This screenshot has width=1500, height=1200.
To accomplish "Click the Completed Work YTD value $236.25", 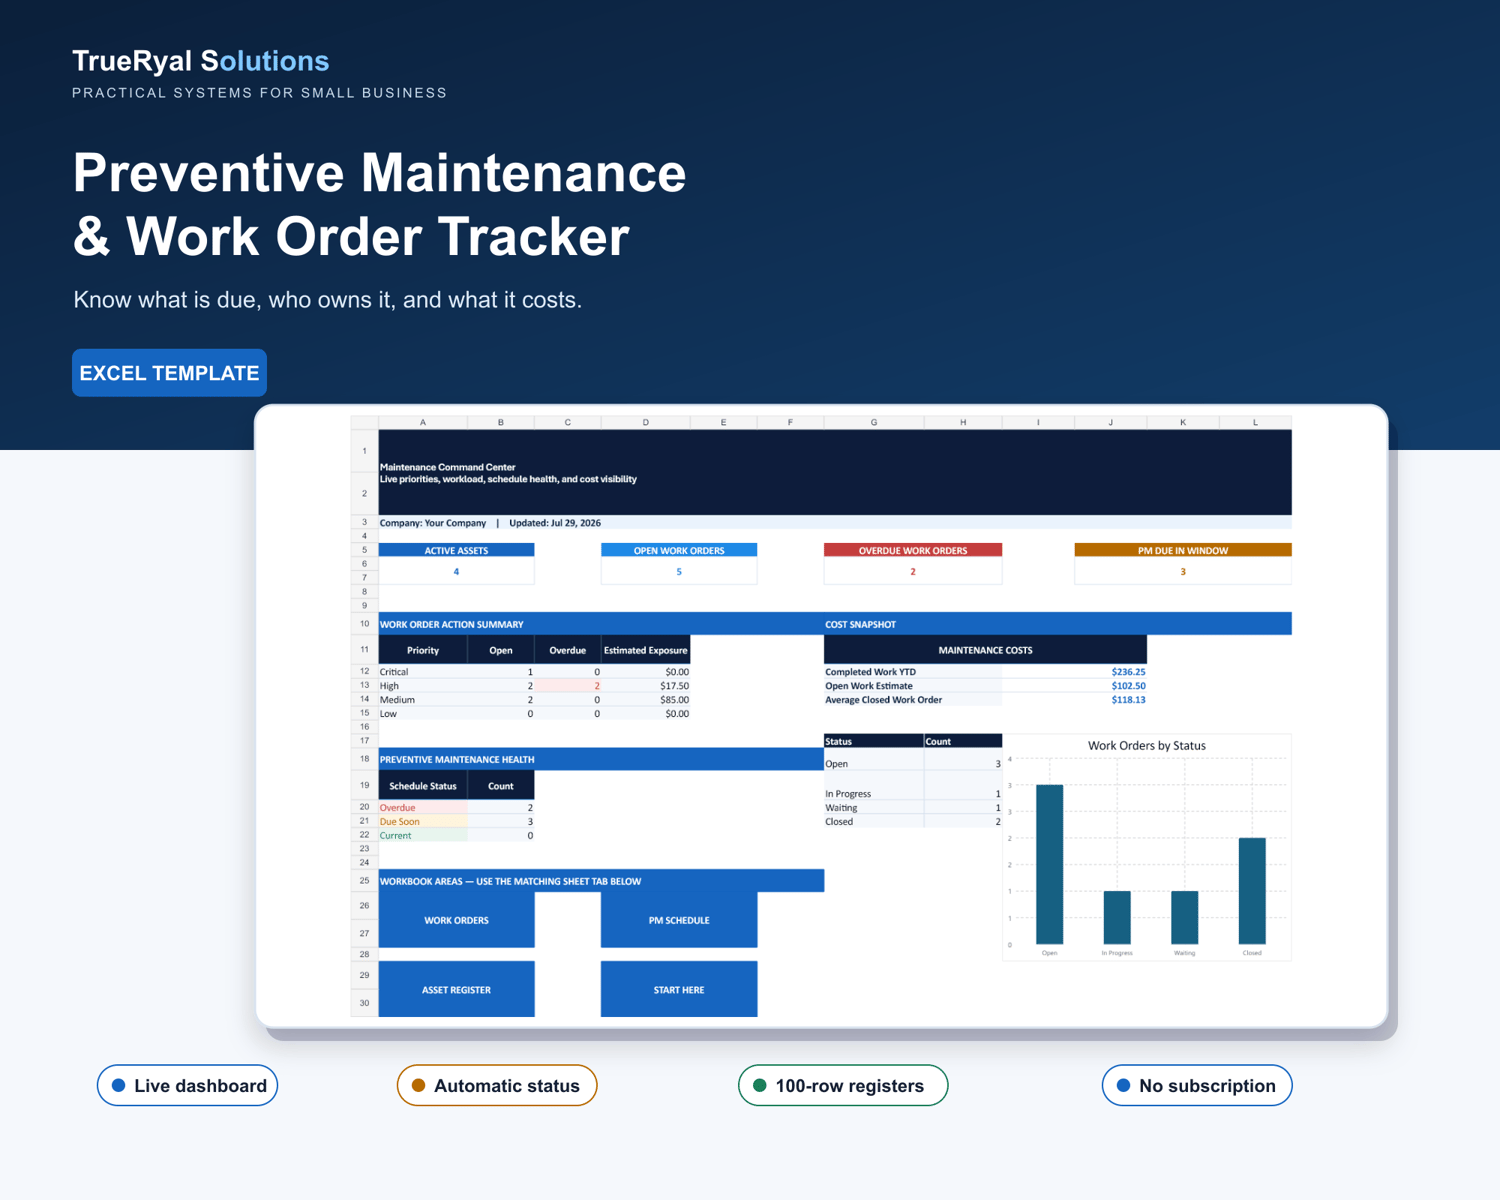I will (1128, 672).
